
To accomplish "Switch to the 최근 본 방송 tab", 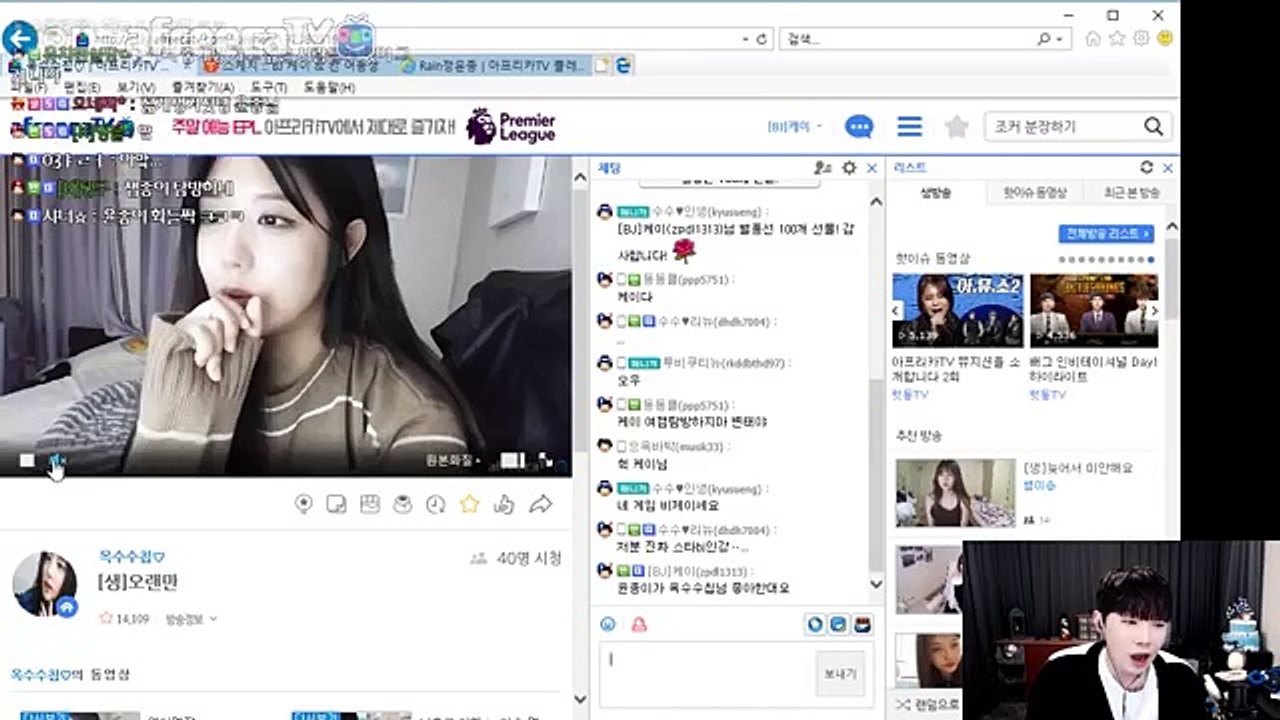I will [x=1132, y=193].
